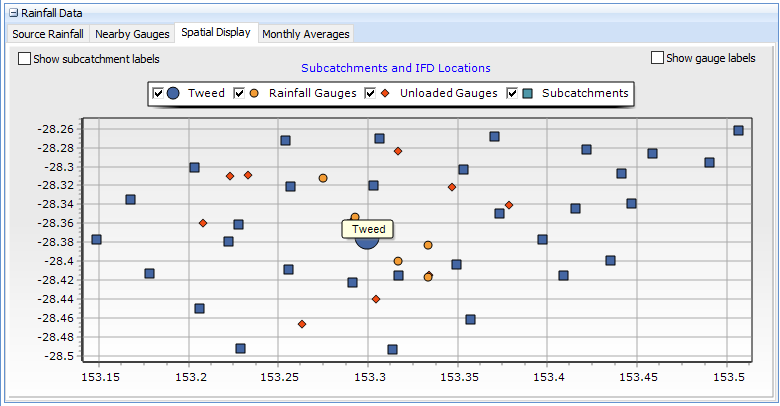Select the Monthly Averages tab
Screen dimensions: 780x406
(306, 34)
